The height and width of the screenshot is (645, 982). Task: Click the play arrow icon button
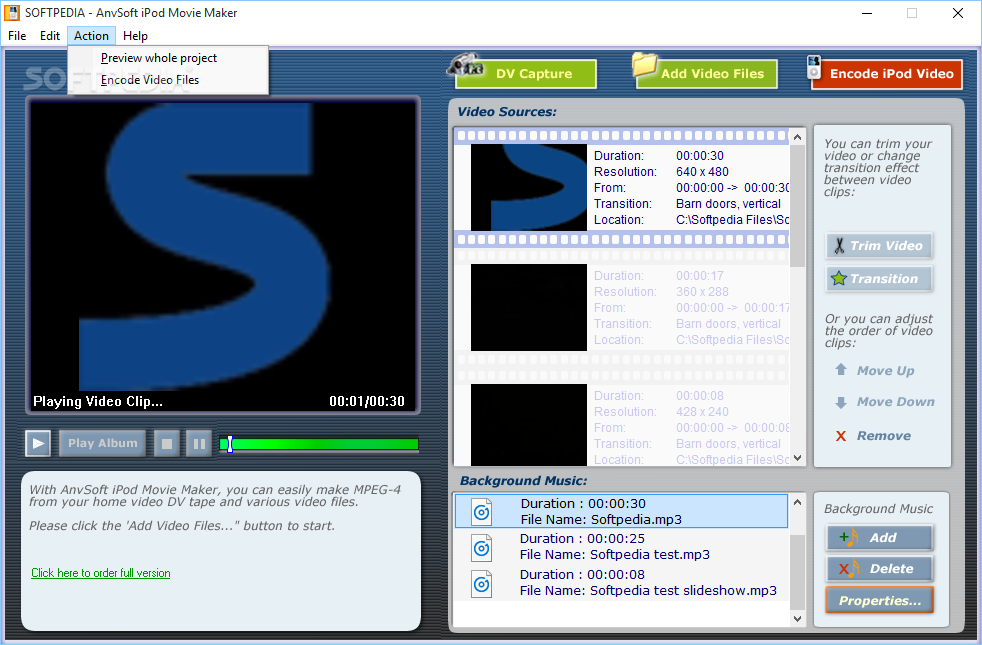pyautogui.click(x=38, y=443)
